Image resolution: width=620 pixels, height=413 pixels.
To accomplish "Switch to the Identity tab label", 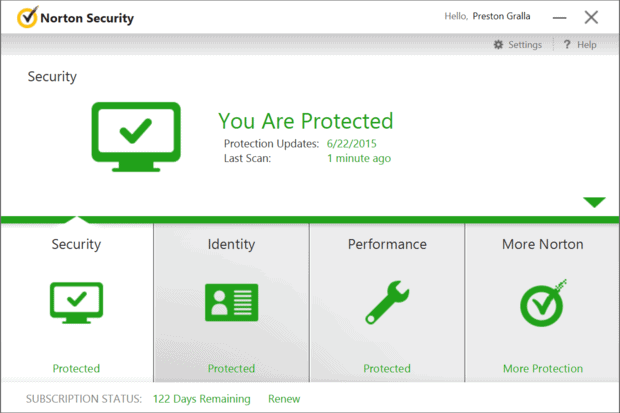I will pos(231,244).
